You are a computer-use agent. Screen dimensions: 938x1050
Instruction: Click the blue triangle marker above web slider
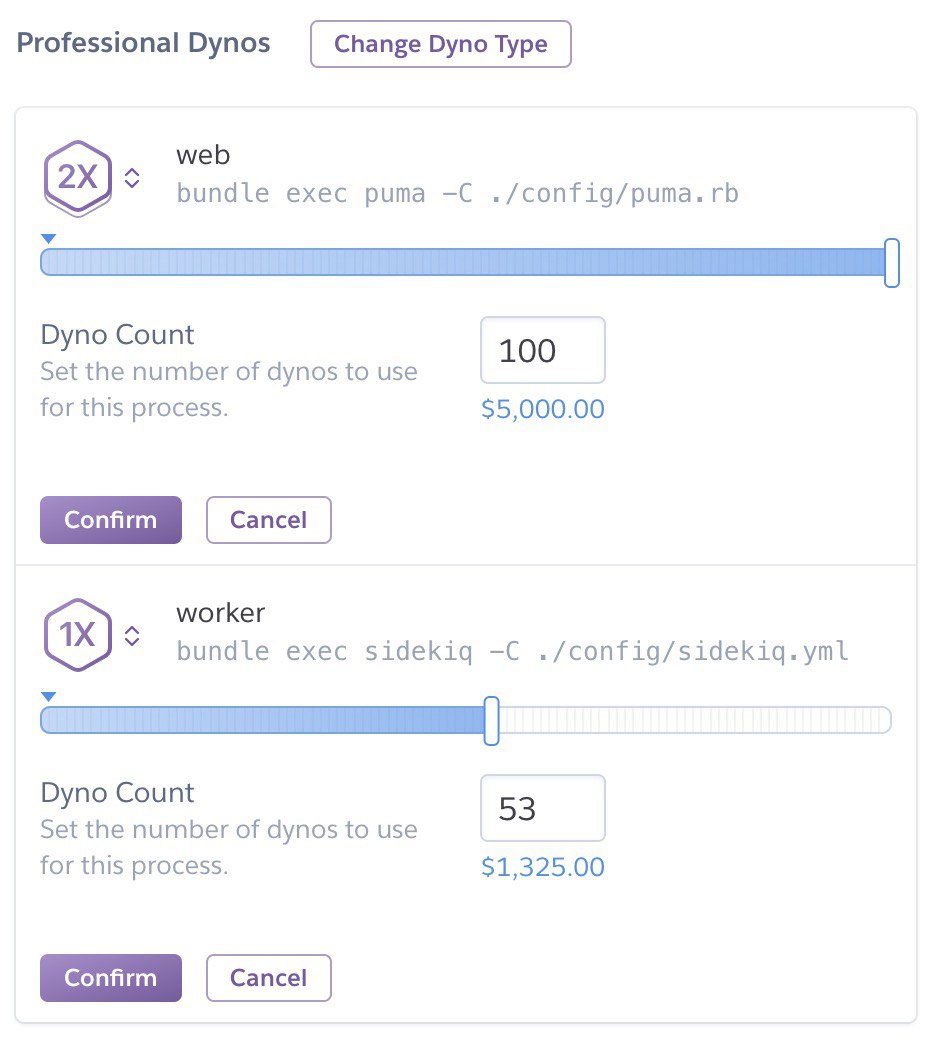coord(48,239)
